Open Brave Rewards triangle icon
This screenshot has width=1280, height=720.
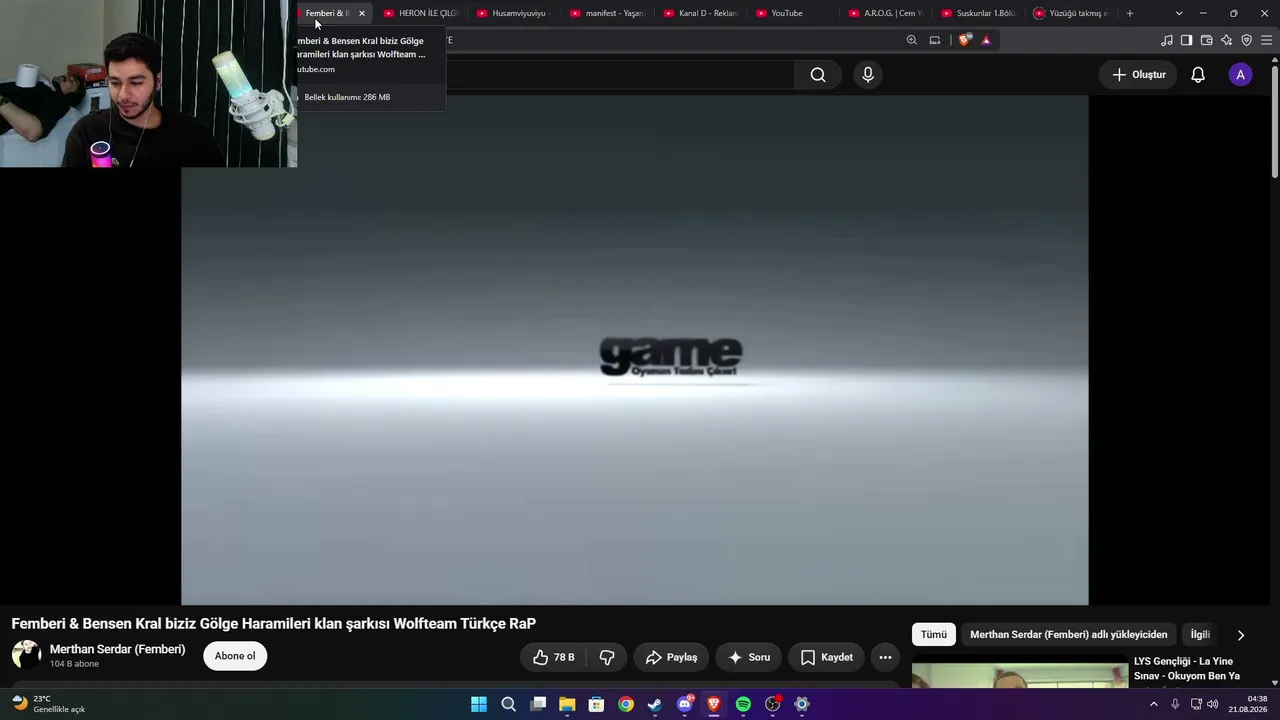(x=986, y=40)
